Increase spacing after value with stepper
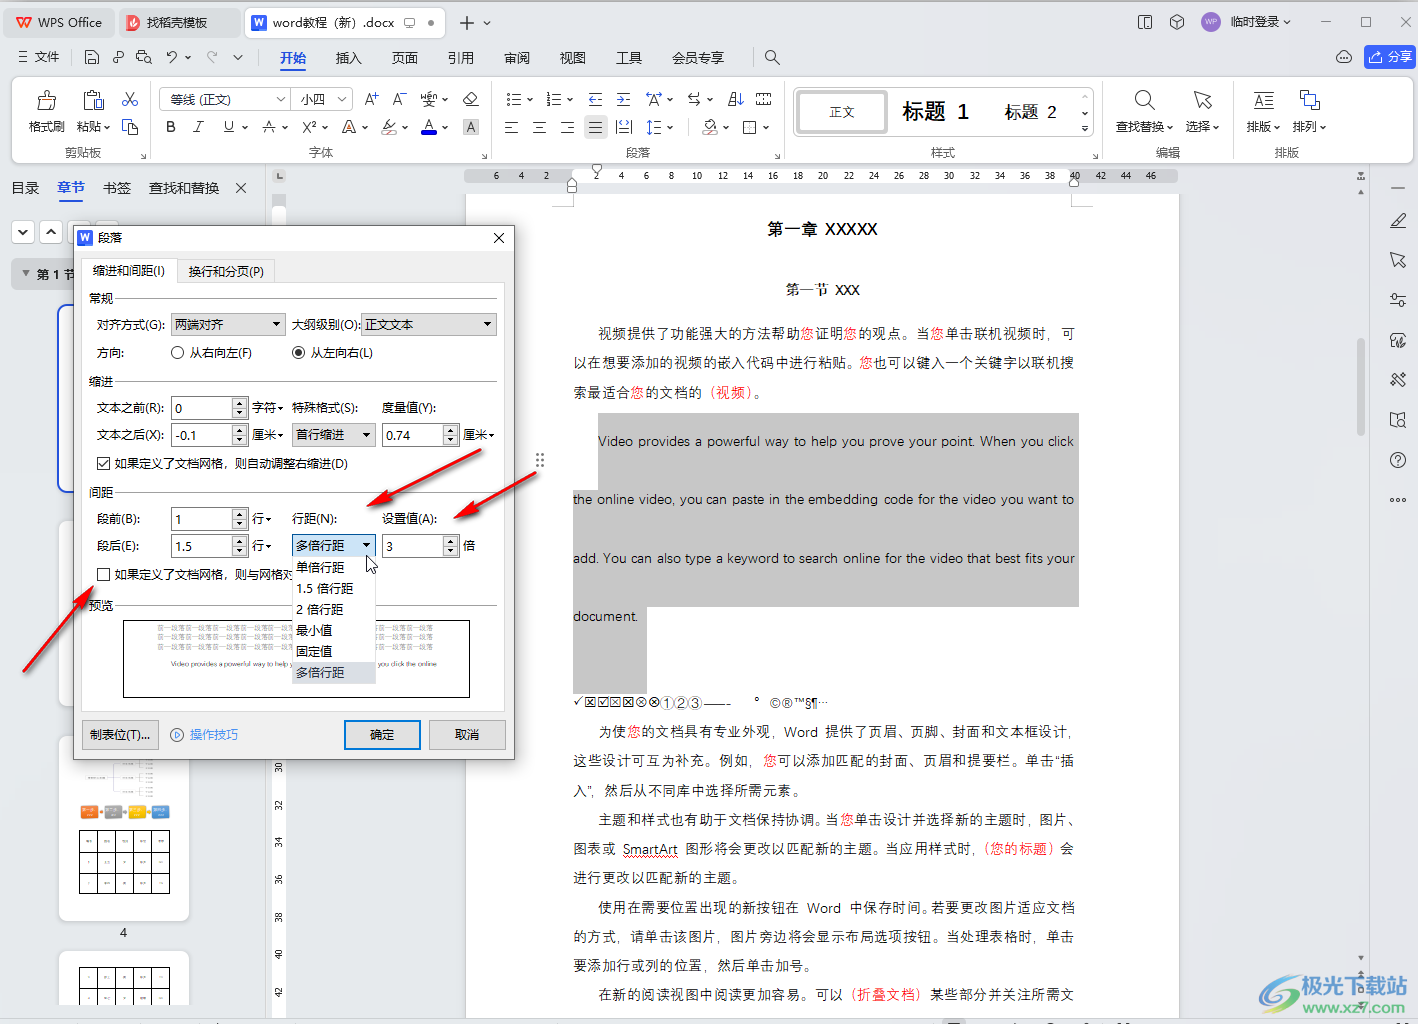Image resolution: width=1418 pixels, height=1024 pixels. 239,540
